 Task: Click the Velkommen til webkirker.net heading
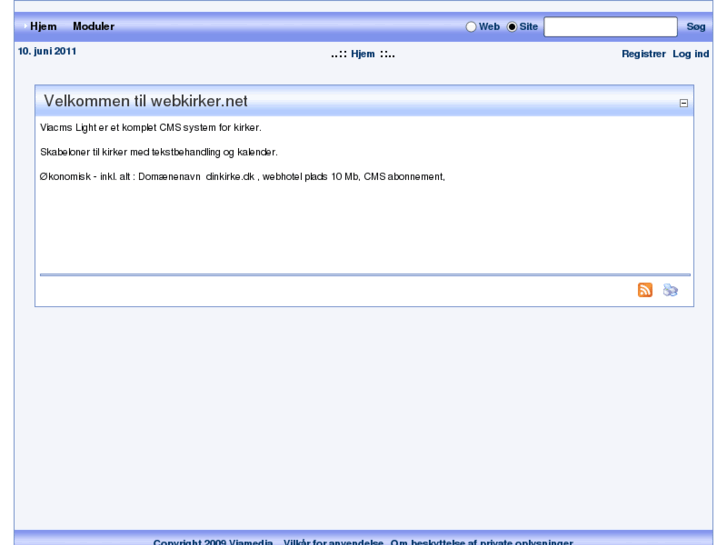(146, 101)
